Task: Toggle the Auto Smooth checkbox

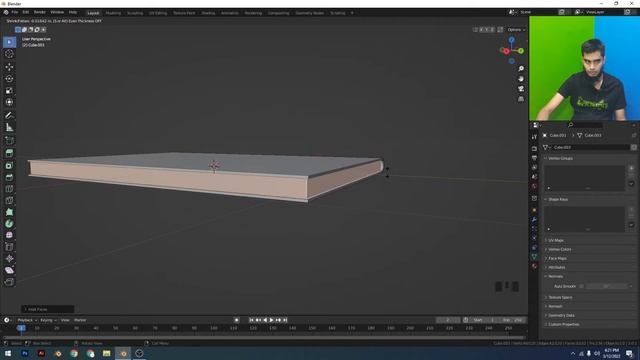Action: 581,286
